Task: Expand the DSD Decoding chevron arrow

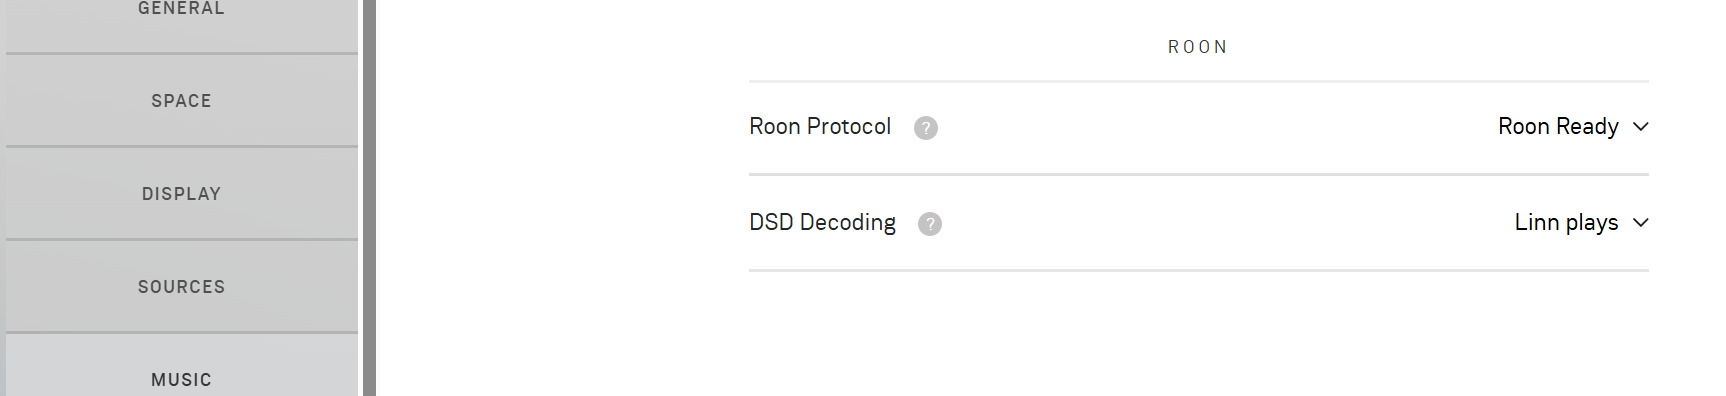Action: tap(1640, 223)
